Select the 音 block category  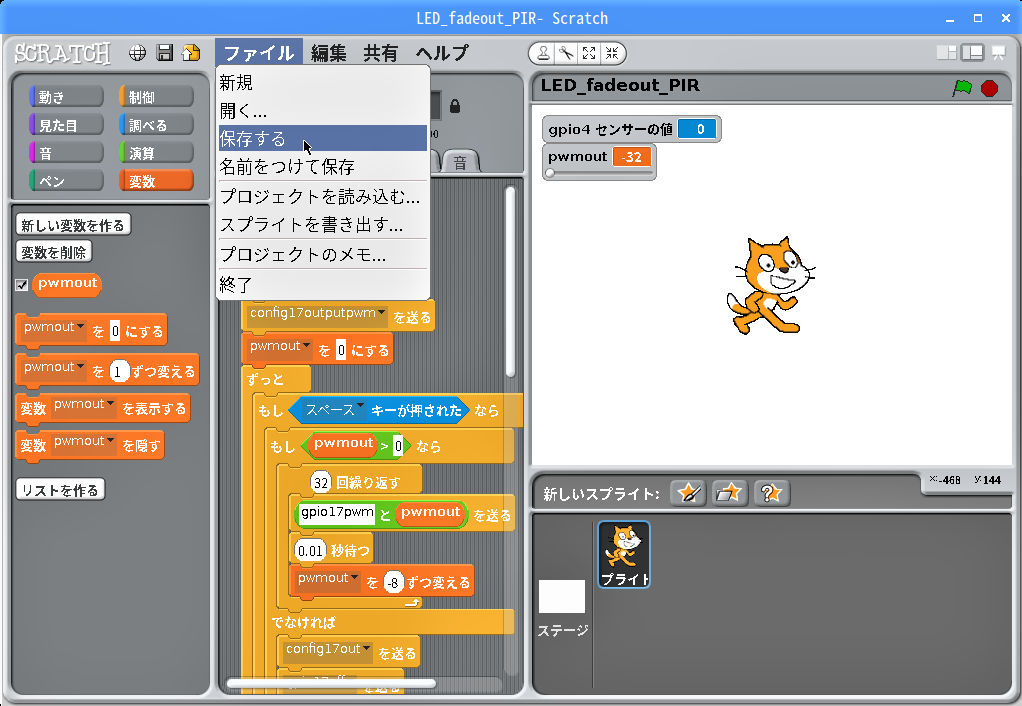coord(66,153)
